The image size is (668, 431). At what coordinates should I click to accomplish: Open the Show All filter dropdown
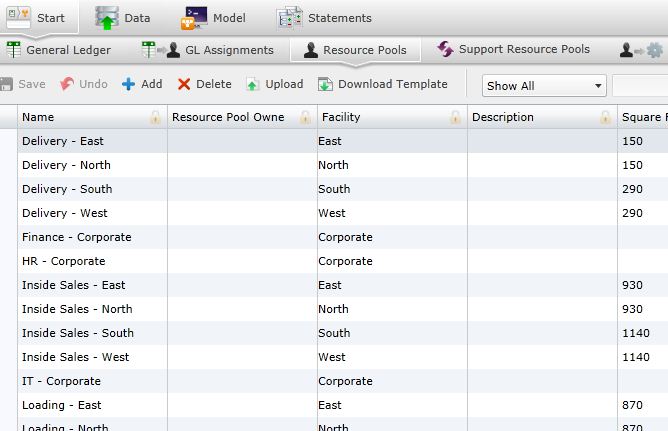click(x=544, y=86)
